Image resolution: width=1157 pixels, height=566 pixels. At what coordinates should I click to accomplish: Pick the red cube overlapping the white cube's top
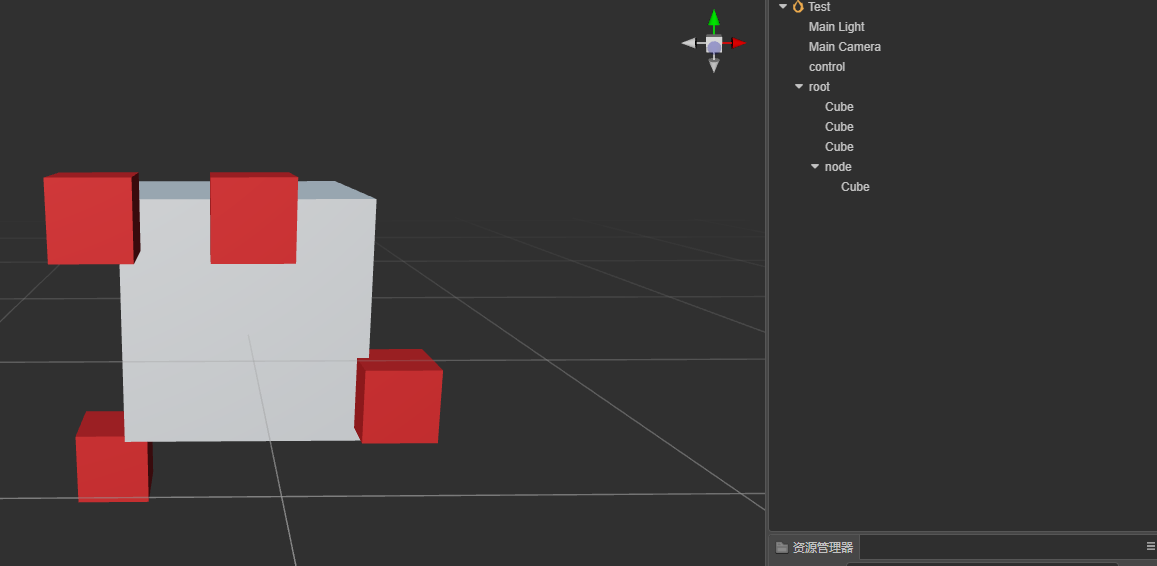254,218
